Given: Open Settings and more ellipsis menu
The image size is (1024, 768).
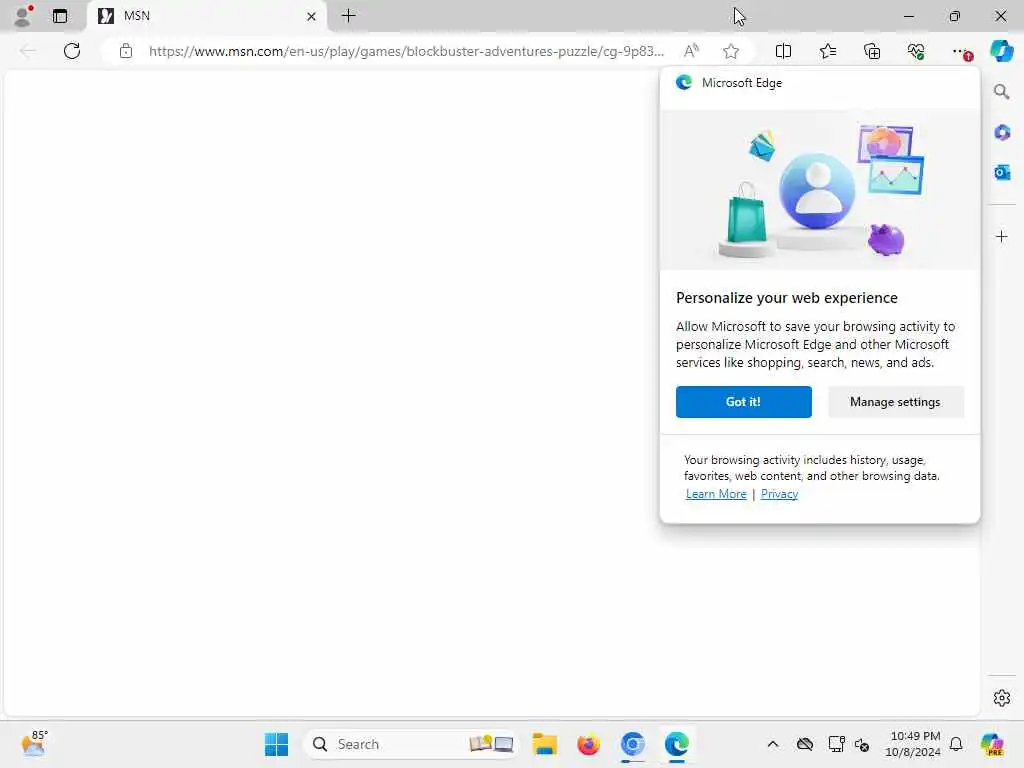Looking at the screenshot, I should (960, 51).
